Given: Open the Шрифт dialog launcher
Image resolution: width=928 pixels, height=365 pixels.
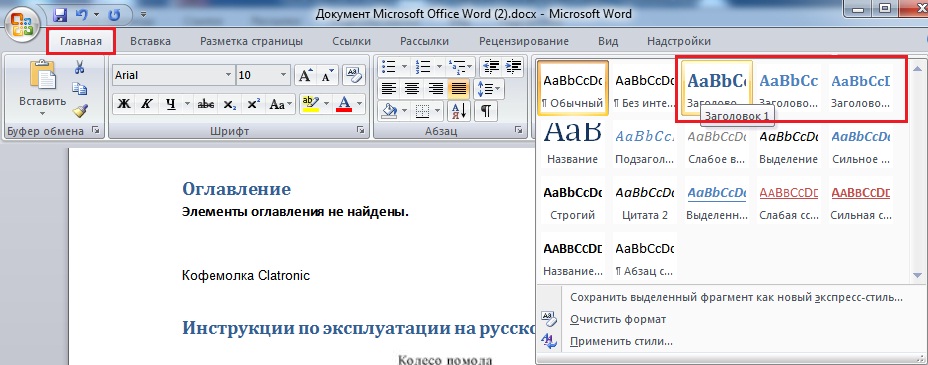Looking at the screenshot, I should coord(360,131).
